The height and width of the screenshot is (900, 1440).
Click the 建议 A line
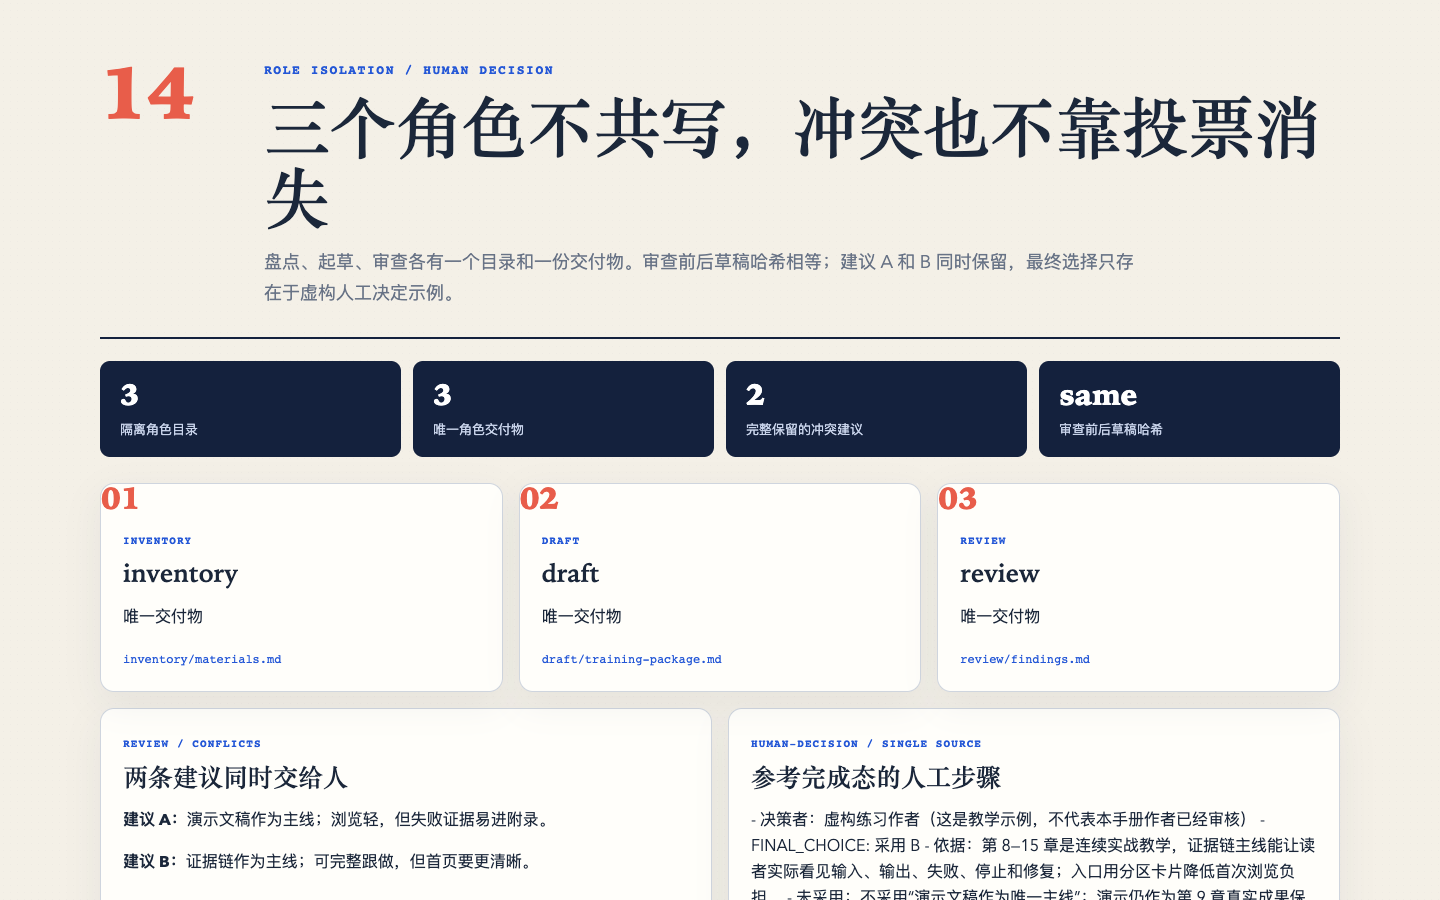(338, 819)
